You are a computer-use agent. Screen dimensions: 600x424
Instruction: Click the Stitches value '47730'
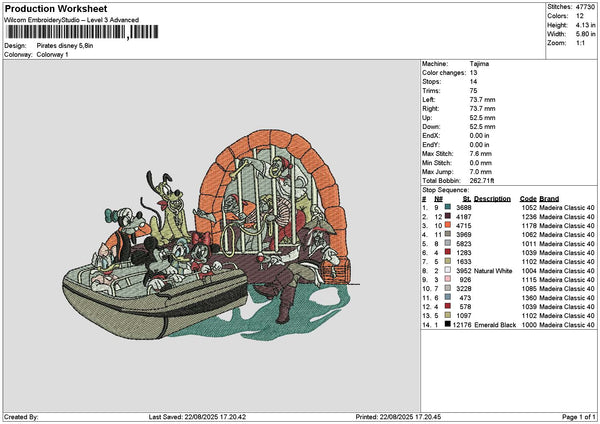coord(585,7)
